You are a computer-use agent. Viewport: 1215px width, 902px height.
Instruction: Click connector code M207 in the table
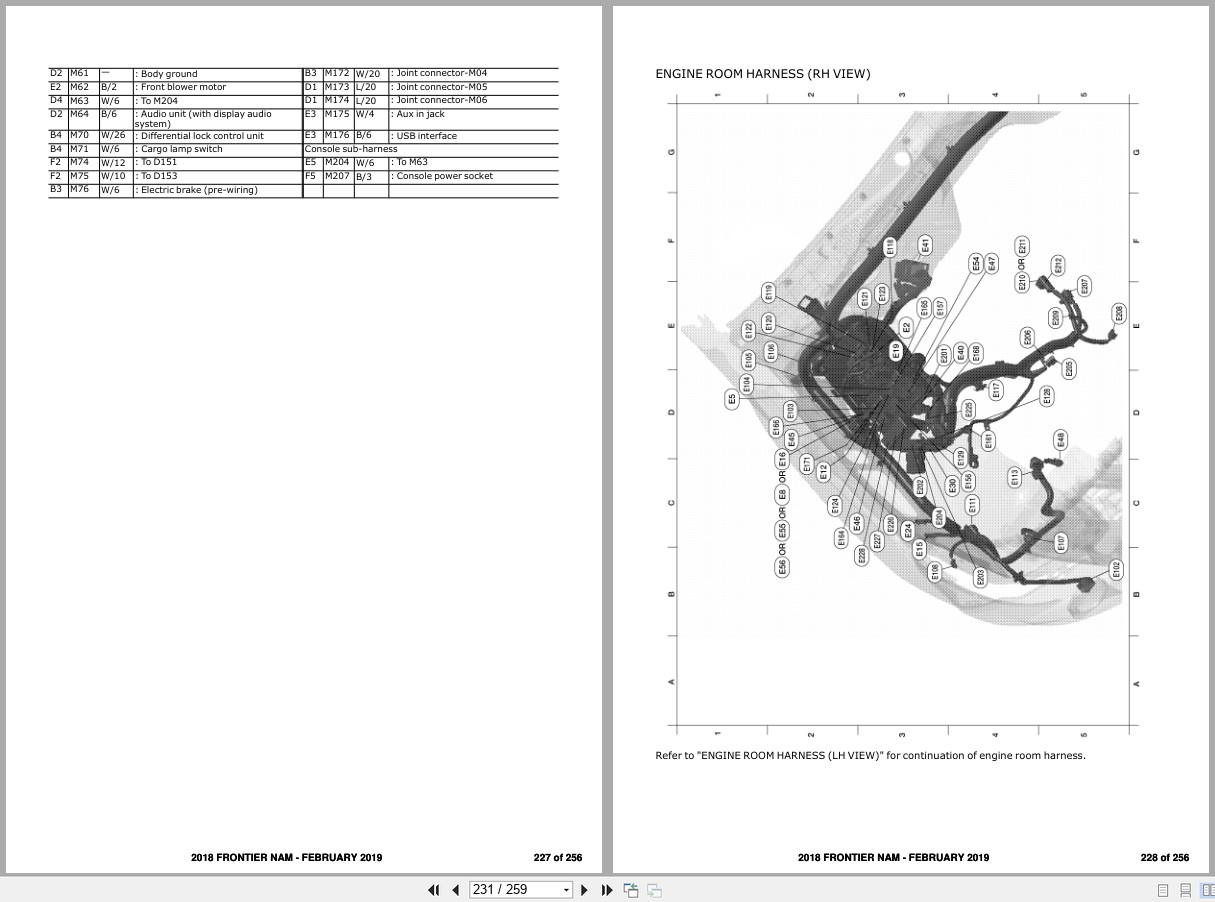[337, 175]
